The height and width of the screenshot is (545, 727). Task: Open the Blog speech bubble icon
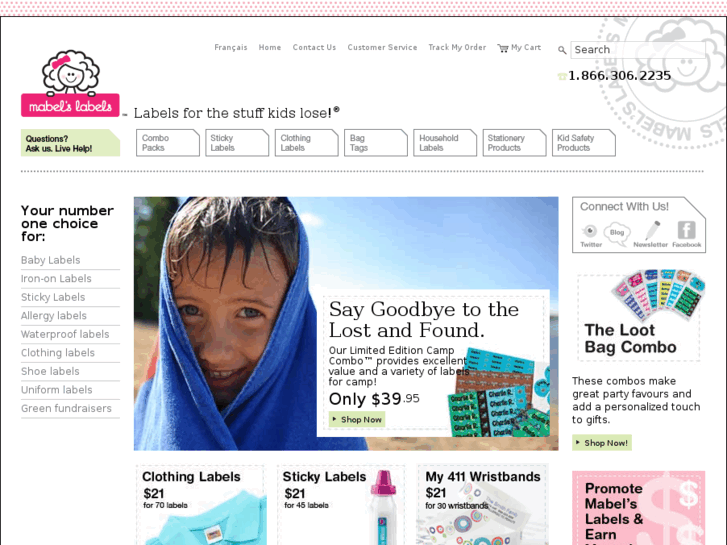pos(617,233)
